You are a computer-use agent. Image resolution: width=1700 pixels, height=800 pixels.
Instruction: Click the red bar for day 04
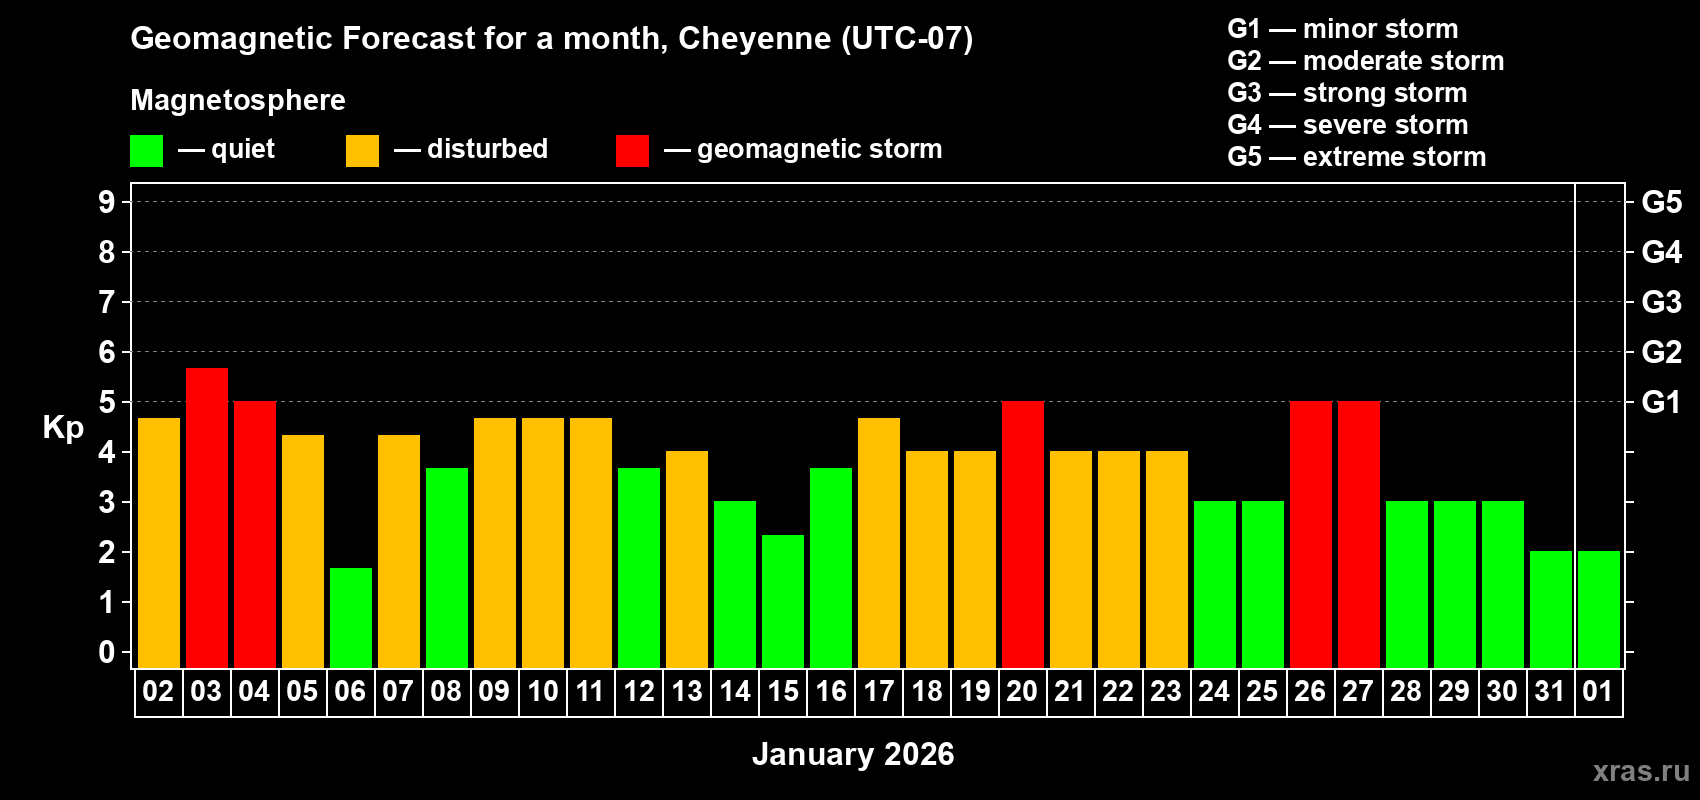click(x=255, y=535)
